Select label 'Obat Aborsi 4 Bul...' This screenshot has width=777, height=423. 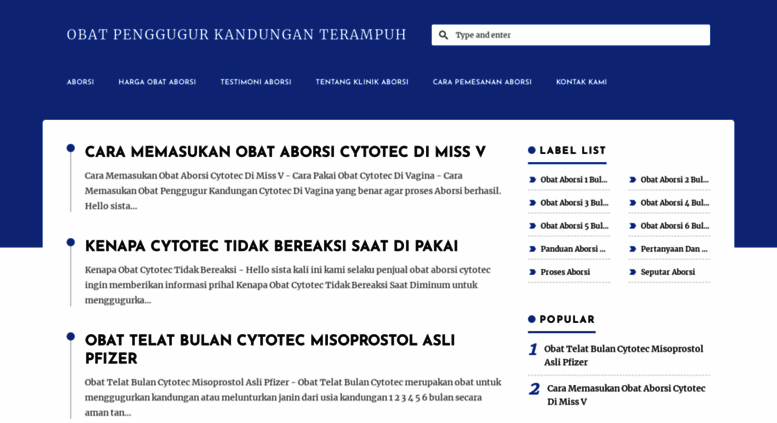pyautogui.click(x=675, y=203)
